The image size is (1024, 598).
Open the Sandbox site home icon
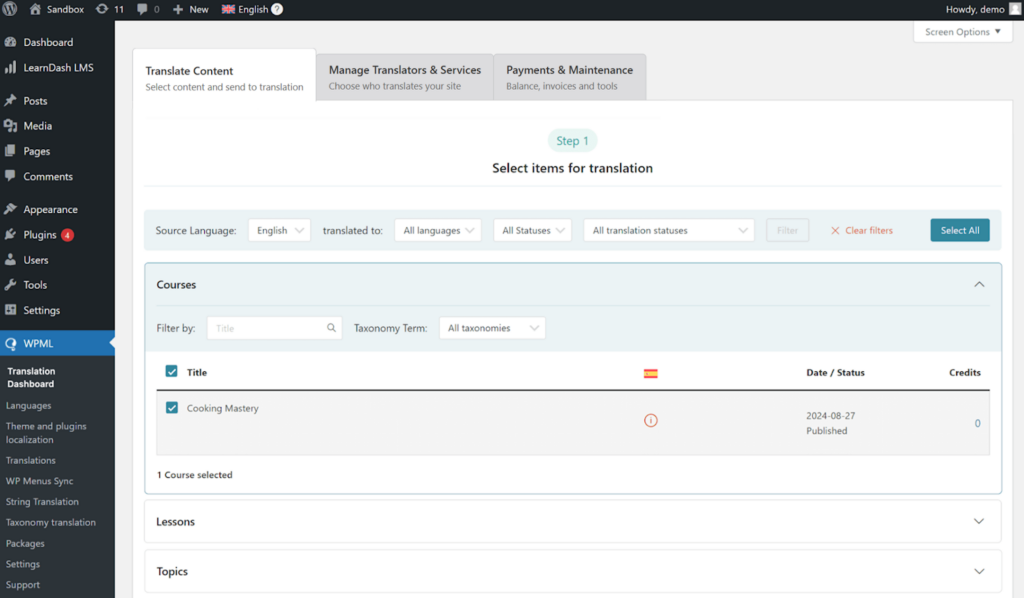[x=35, y=9]
